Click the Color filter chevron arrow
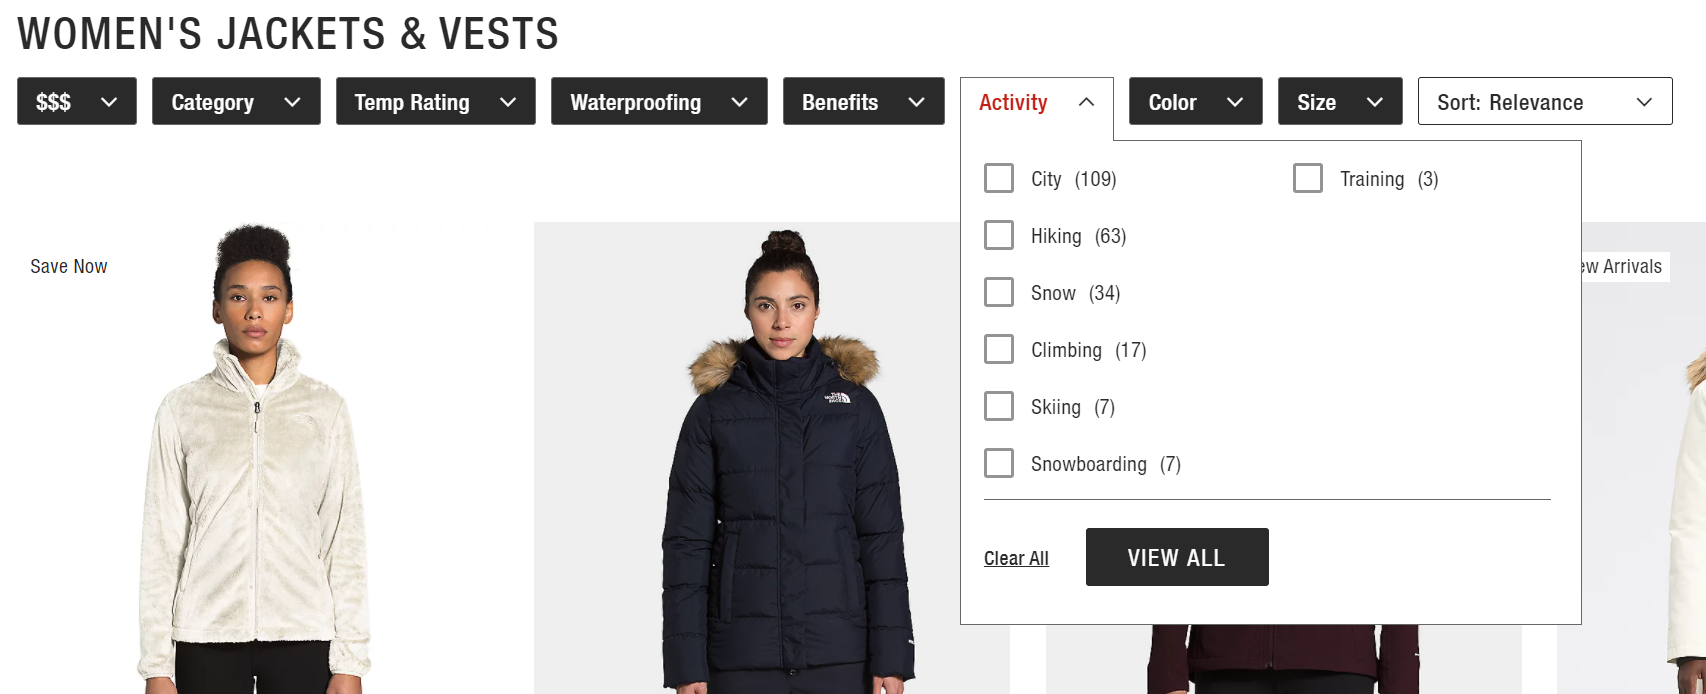This screenshot has width=1706, height=694. click(x=1235, y=102)
